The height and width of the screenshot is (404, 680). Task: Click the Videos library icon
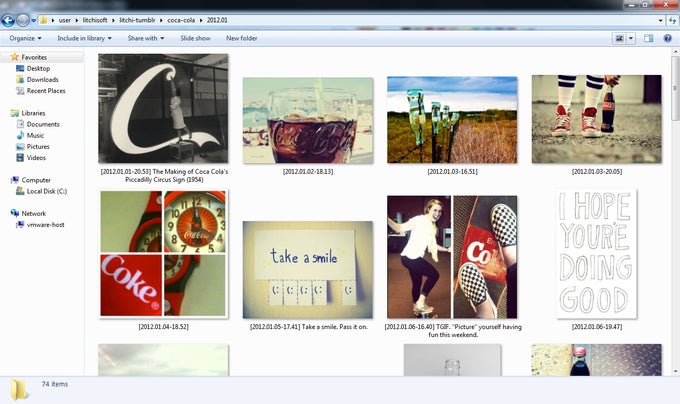[20, 158]
